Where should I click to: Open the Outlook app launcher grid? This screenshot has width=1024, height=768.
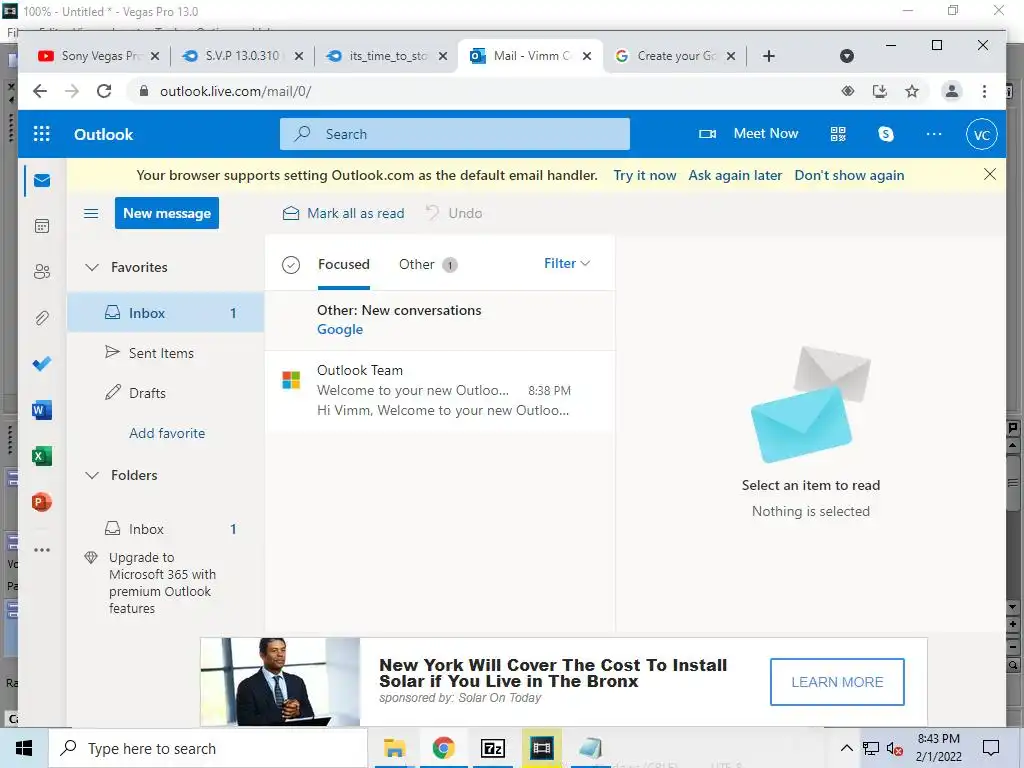(41, 134)
